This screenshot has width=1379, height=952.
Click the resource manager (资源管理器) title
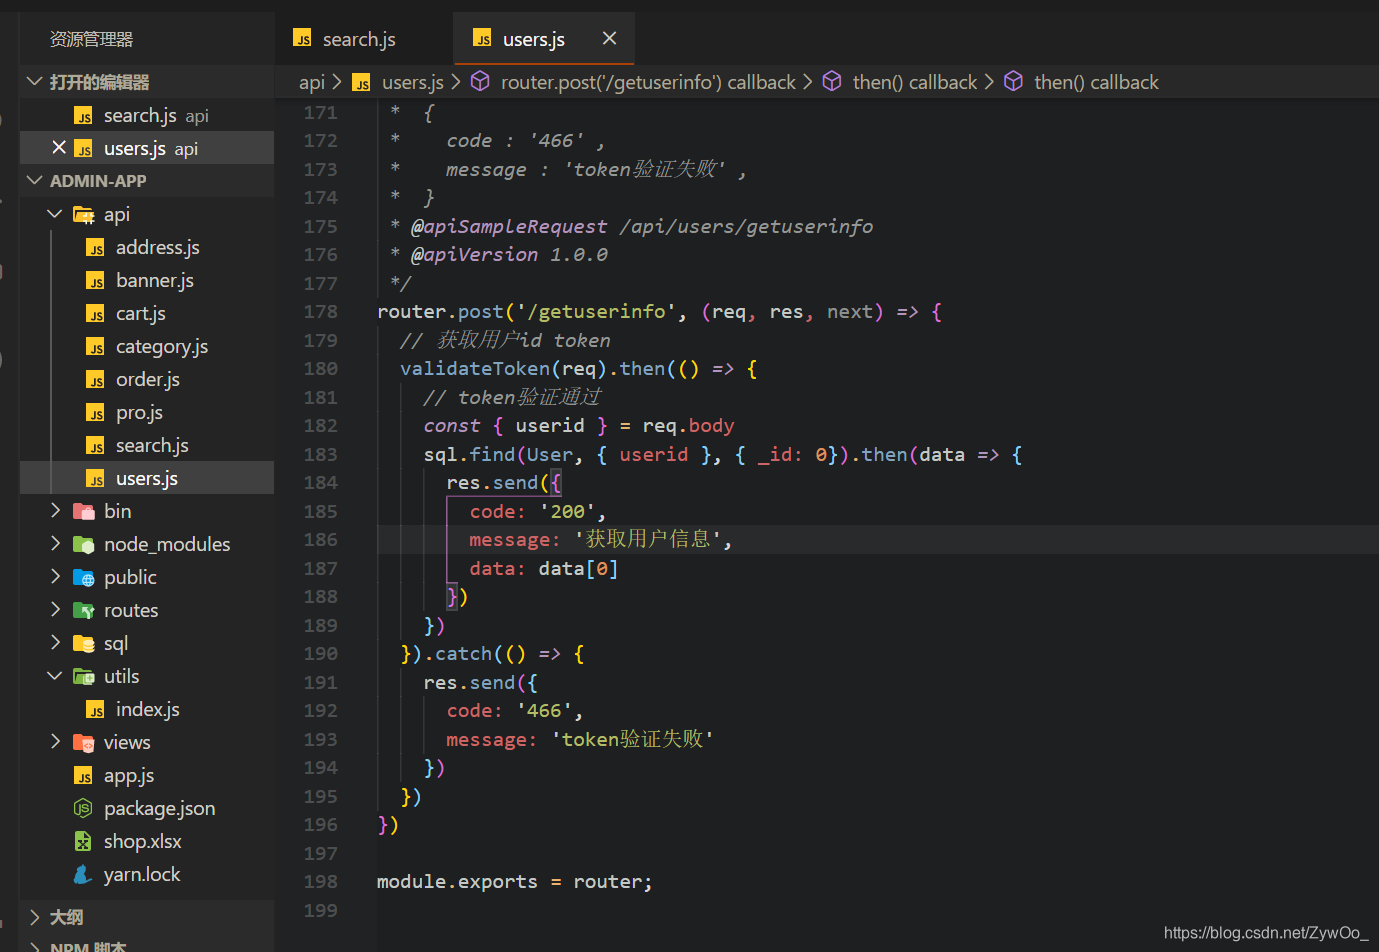[x=91, y=39]
